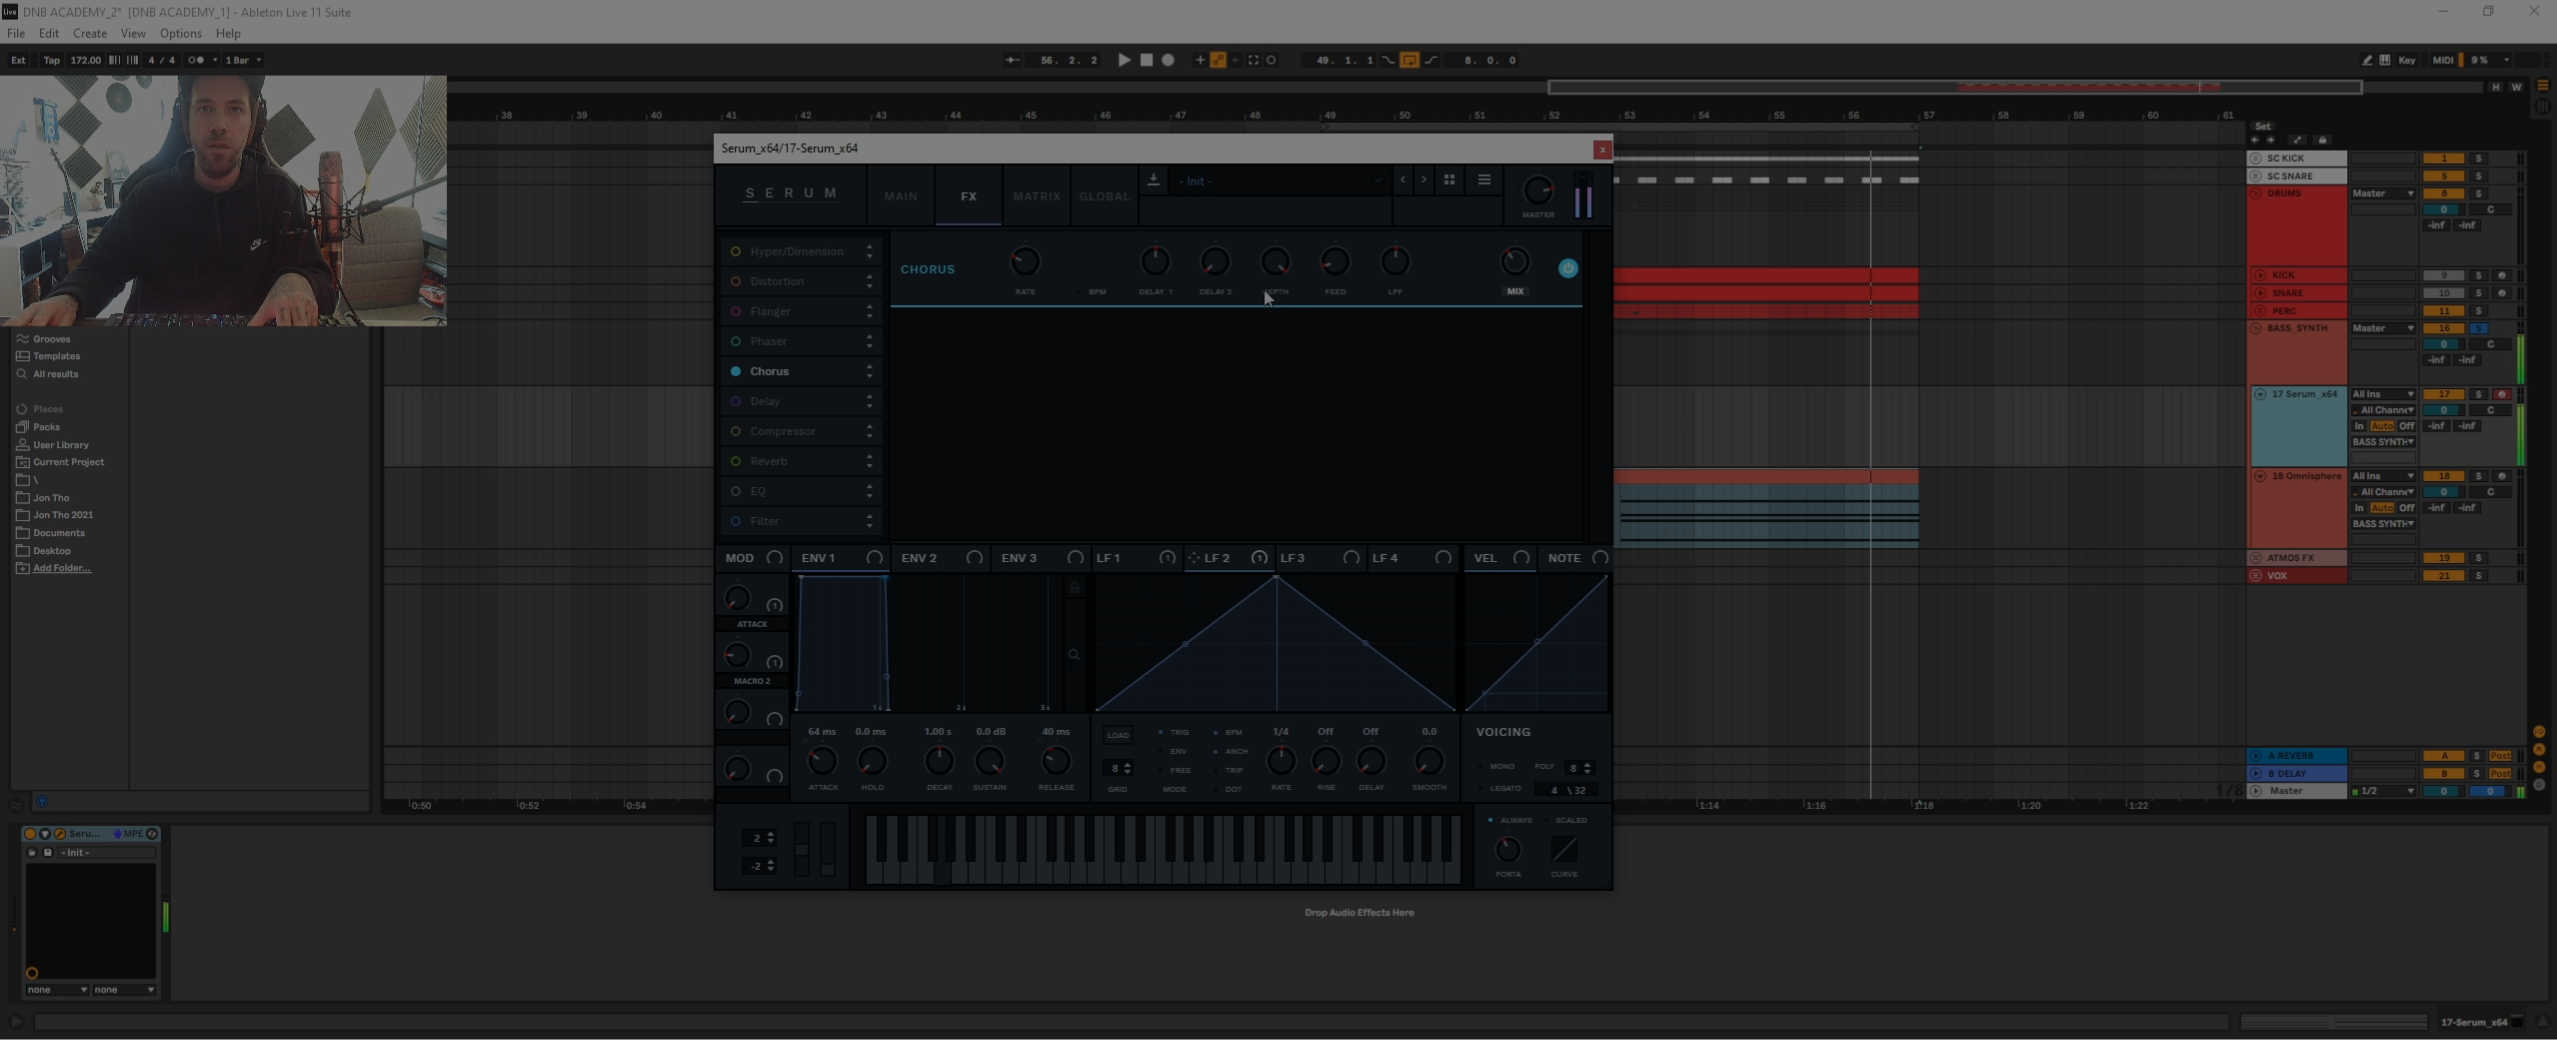Image resolution: width=2557 pixels, height=1040 pixels.
Task: Click the ENV 1 modulation source circle
Action: pyautogui.click(x=874, y=558)
